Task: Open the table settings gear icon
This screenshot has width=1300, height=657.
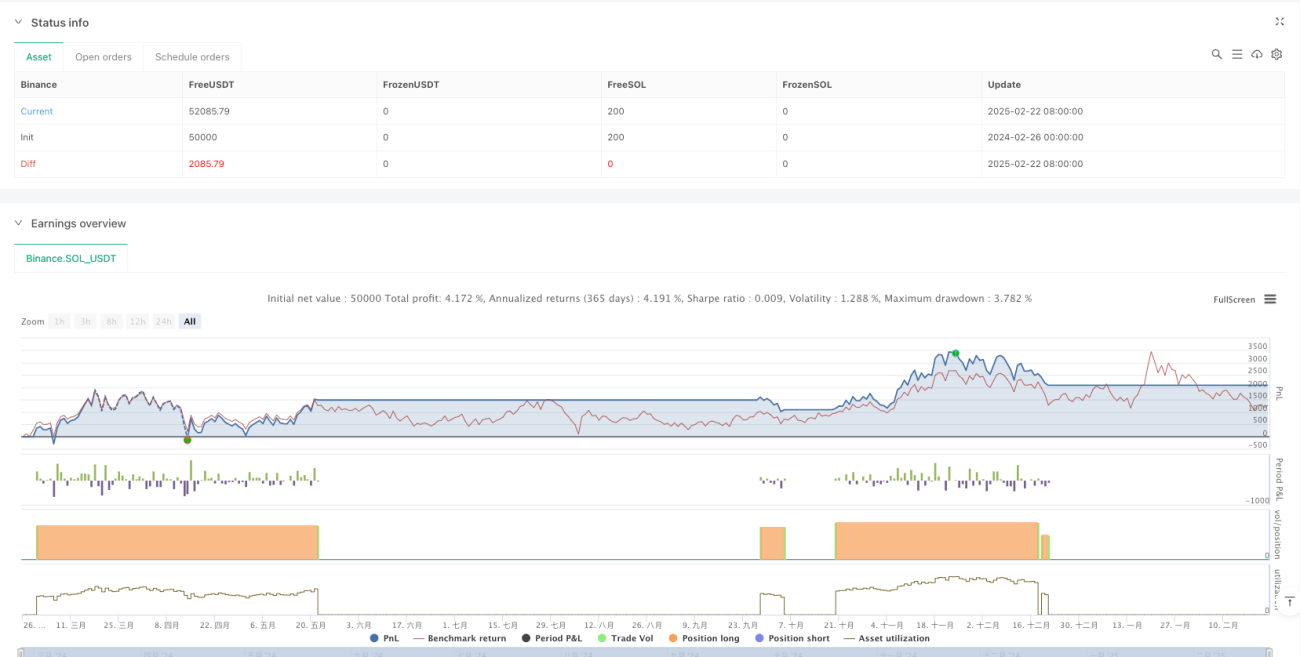Action: [x=1277, y=55]
